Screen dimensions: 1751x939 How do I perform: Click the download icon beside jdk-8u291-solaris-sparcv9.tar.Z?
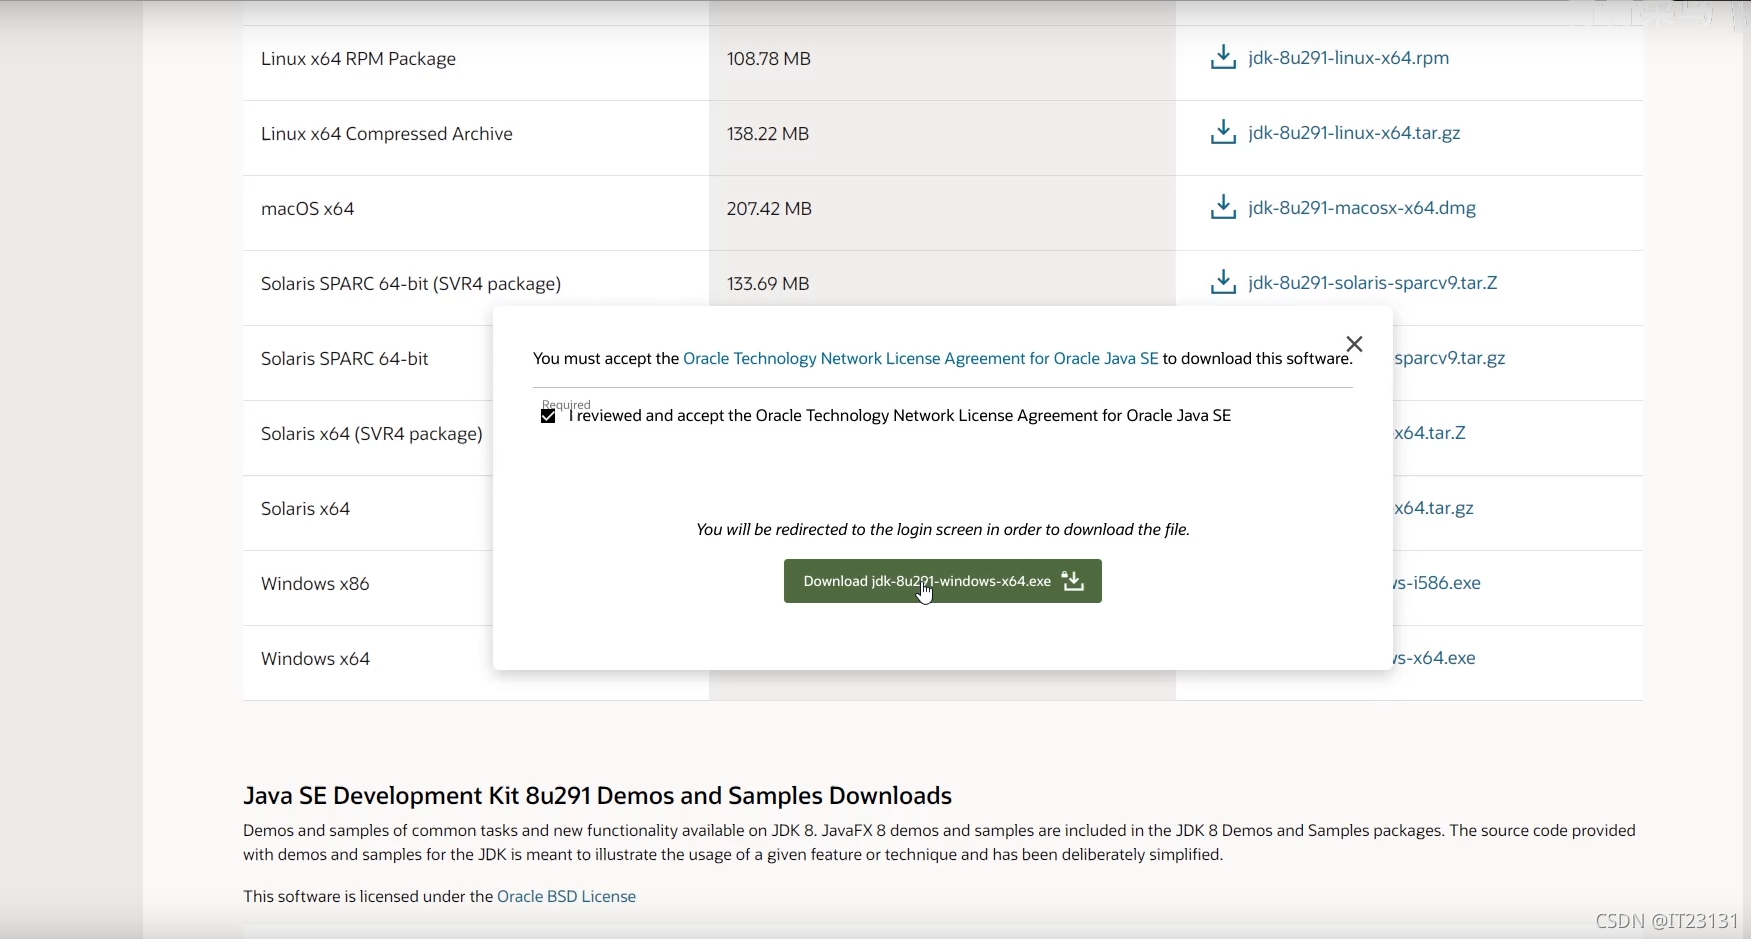[1223, 283]
